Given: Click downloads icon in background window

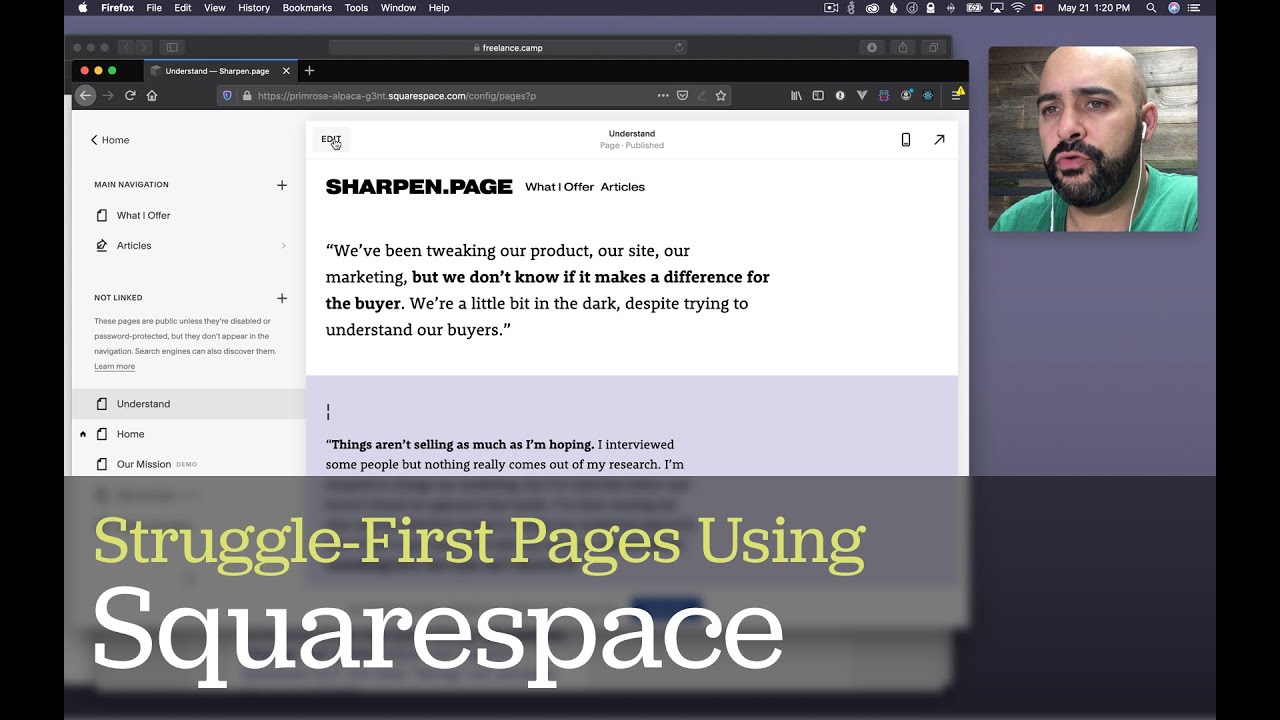Looking at the screenshot, I should [872, 47].
